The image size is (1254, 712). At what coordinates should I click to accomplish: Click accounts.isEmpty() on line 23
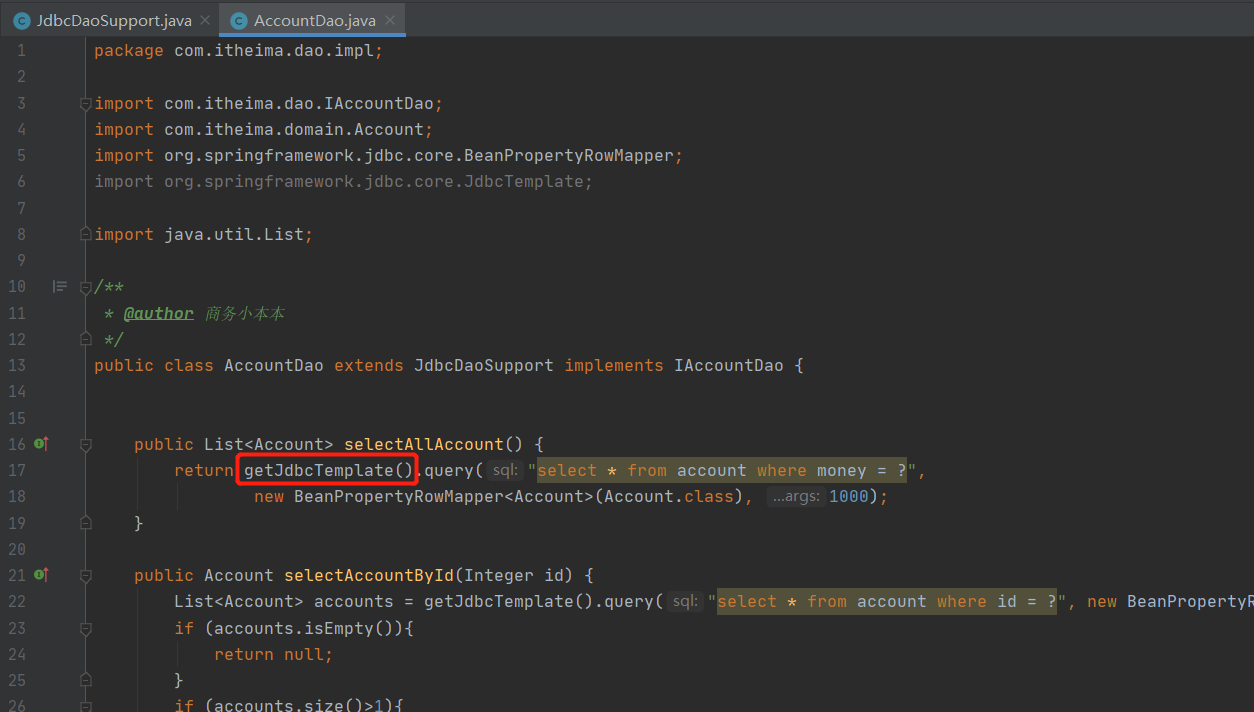pos(299,628)
